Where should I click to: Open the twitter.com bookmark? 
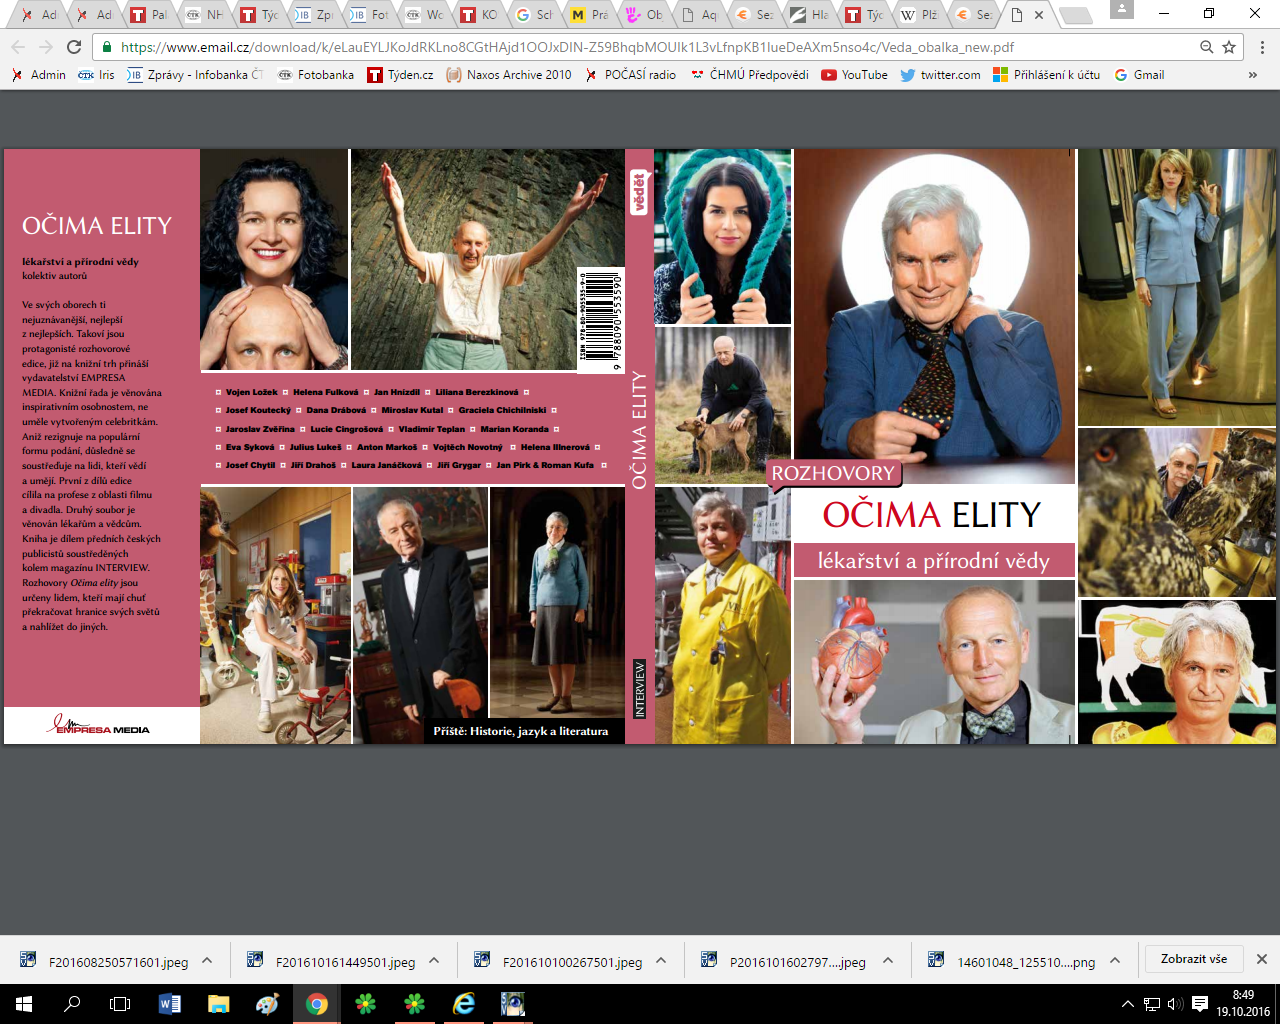[x=940, y=75]
